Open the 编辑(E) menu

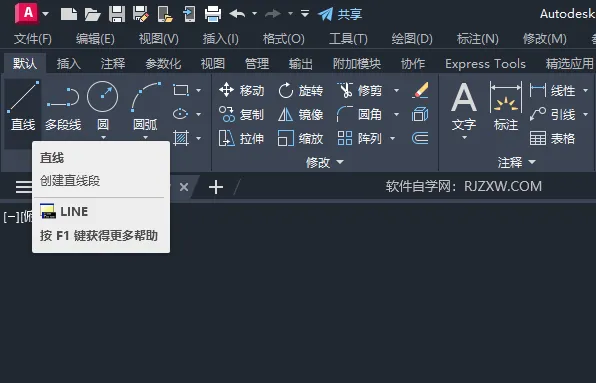pyautogui.click(x=95, y=39)
